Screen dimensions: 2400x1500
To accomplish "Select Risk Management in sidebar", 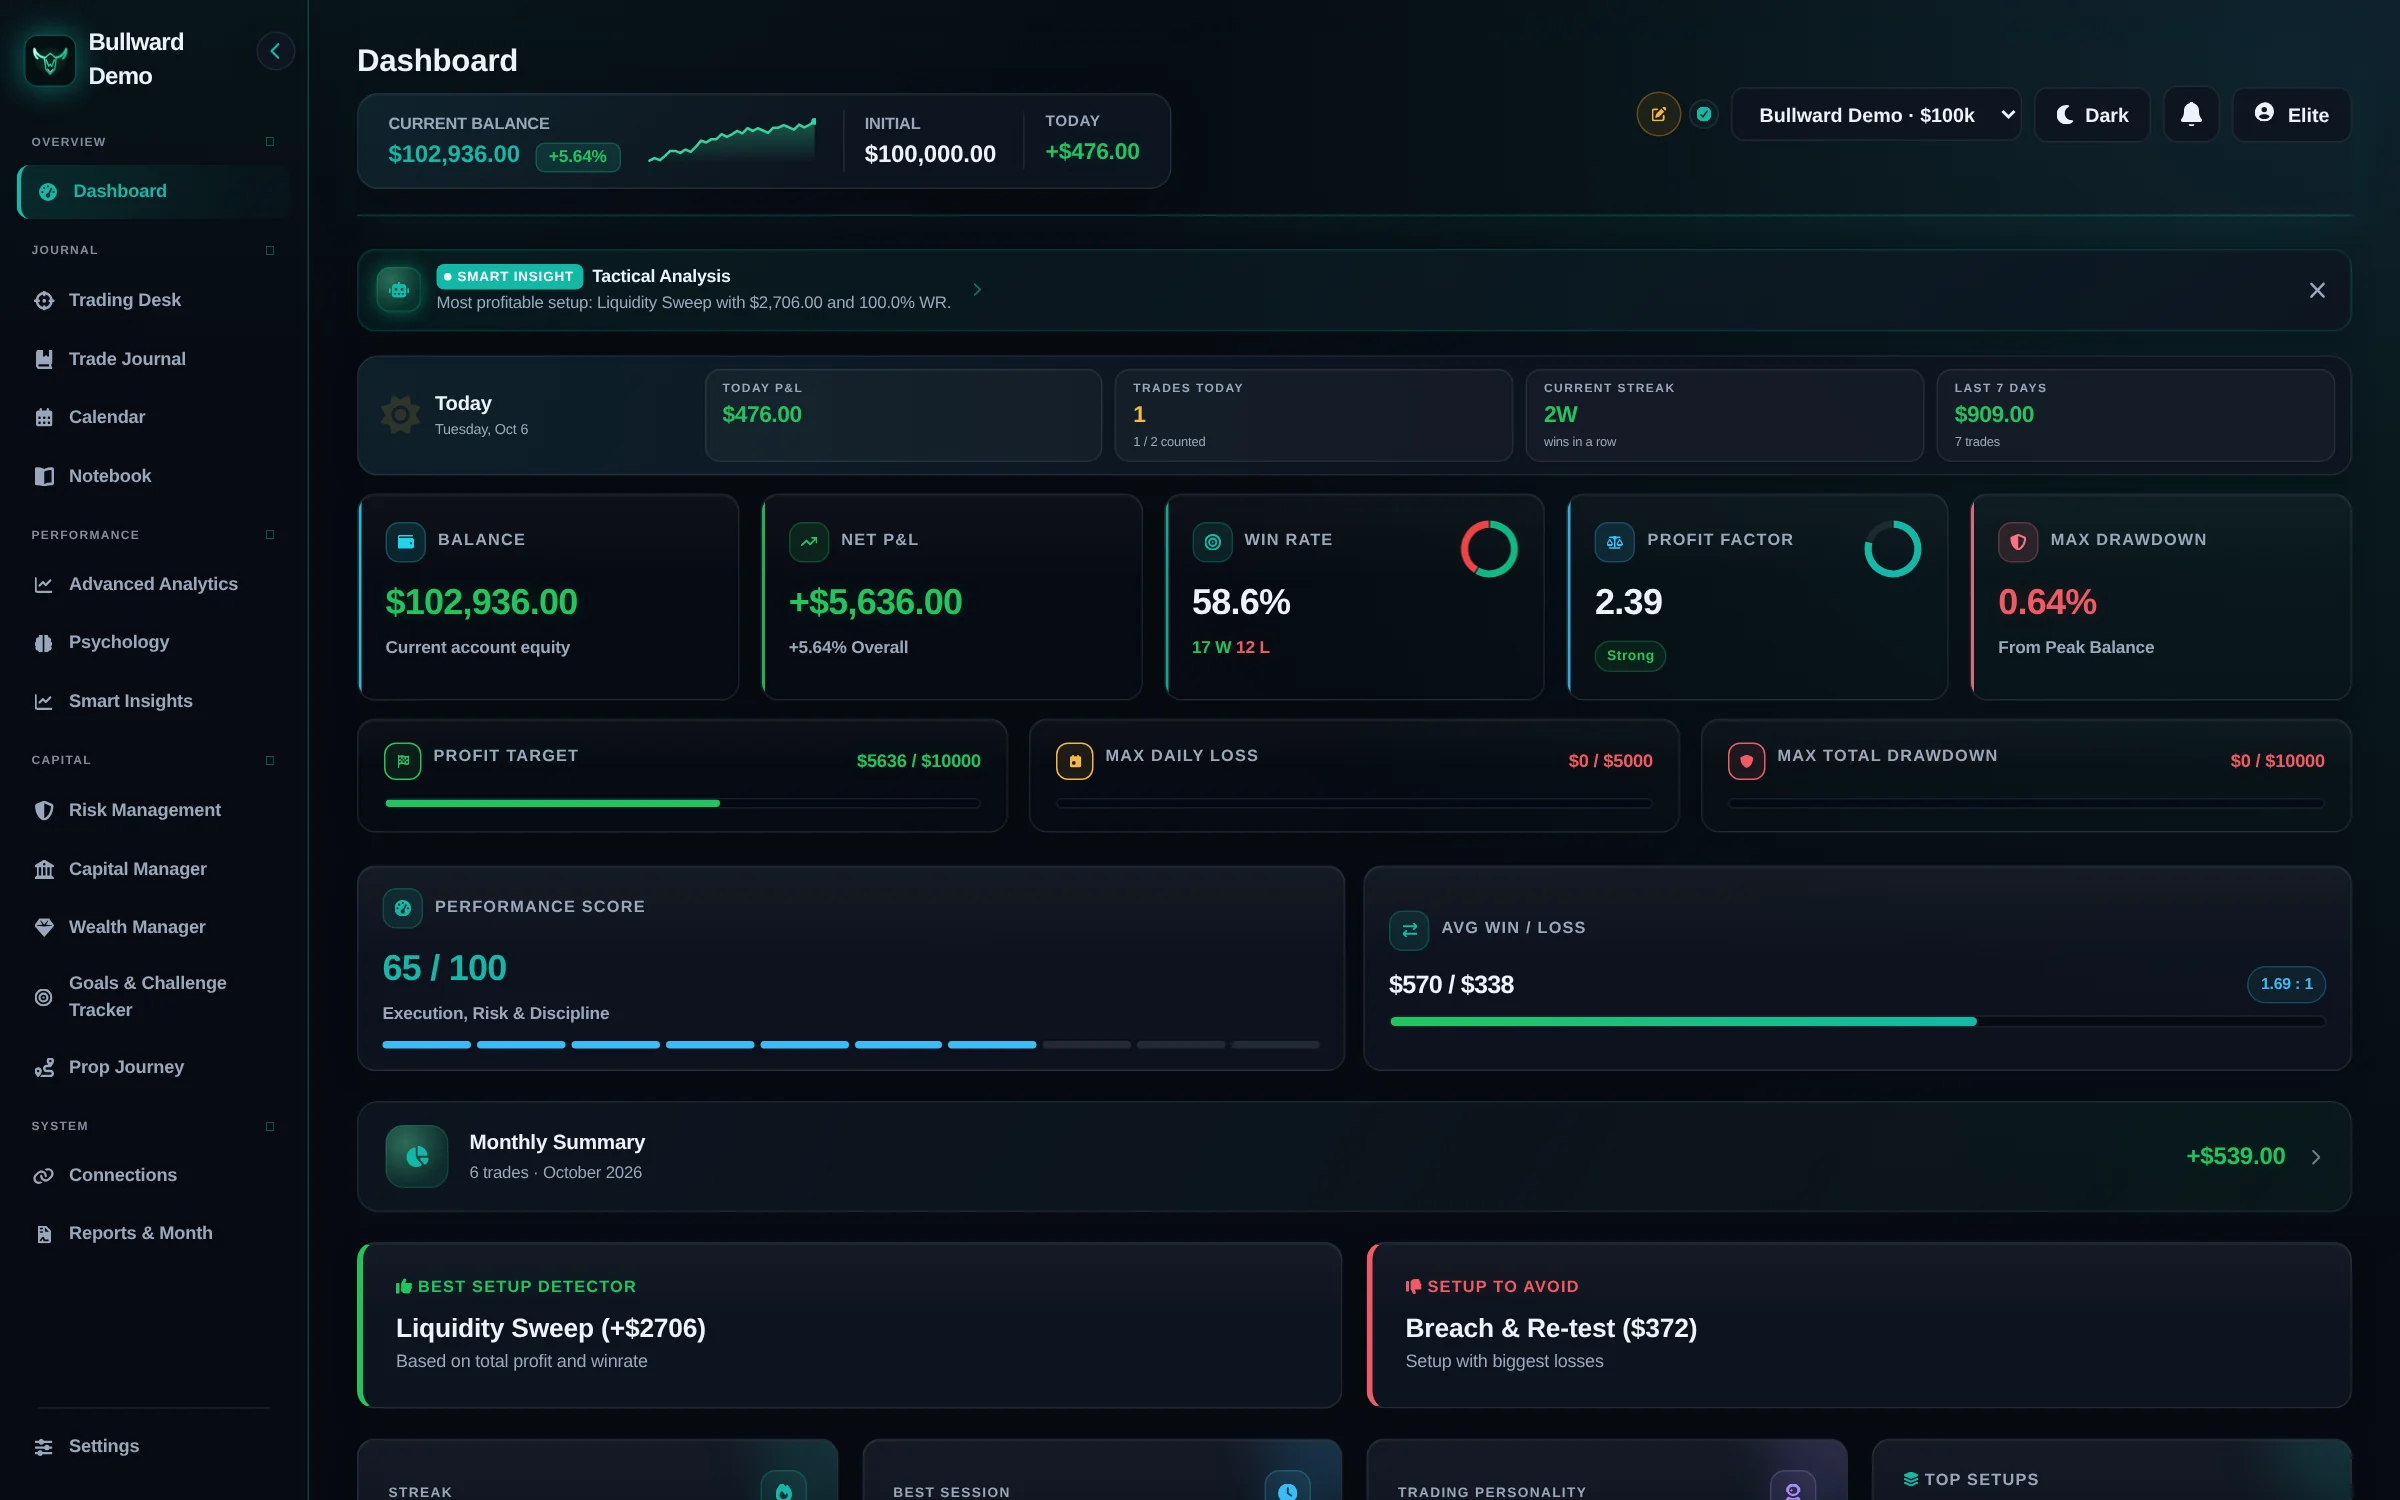I will (153, 810).
